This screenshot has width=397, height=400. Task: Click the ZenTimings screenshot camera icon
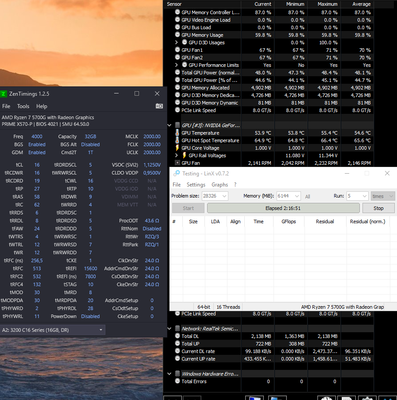tap(159, 106)
